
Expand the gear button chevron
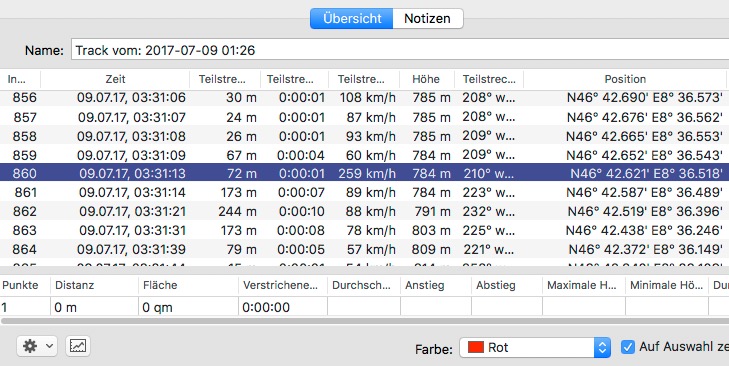(x=49, y=346)
